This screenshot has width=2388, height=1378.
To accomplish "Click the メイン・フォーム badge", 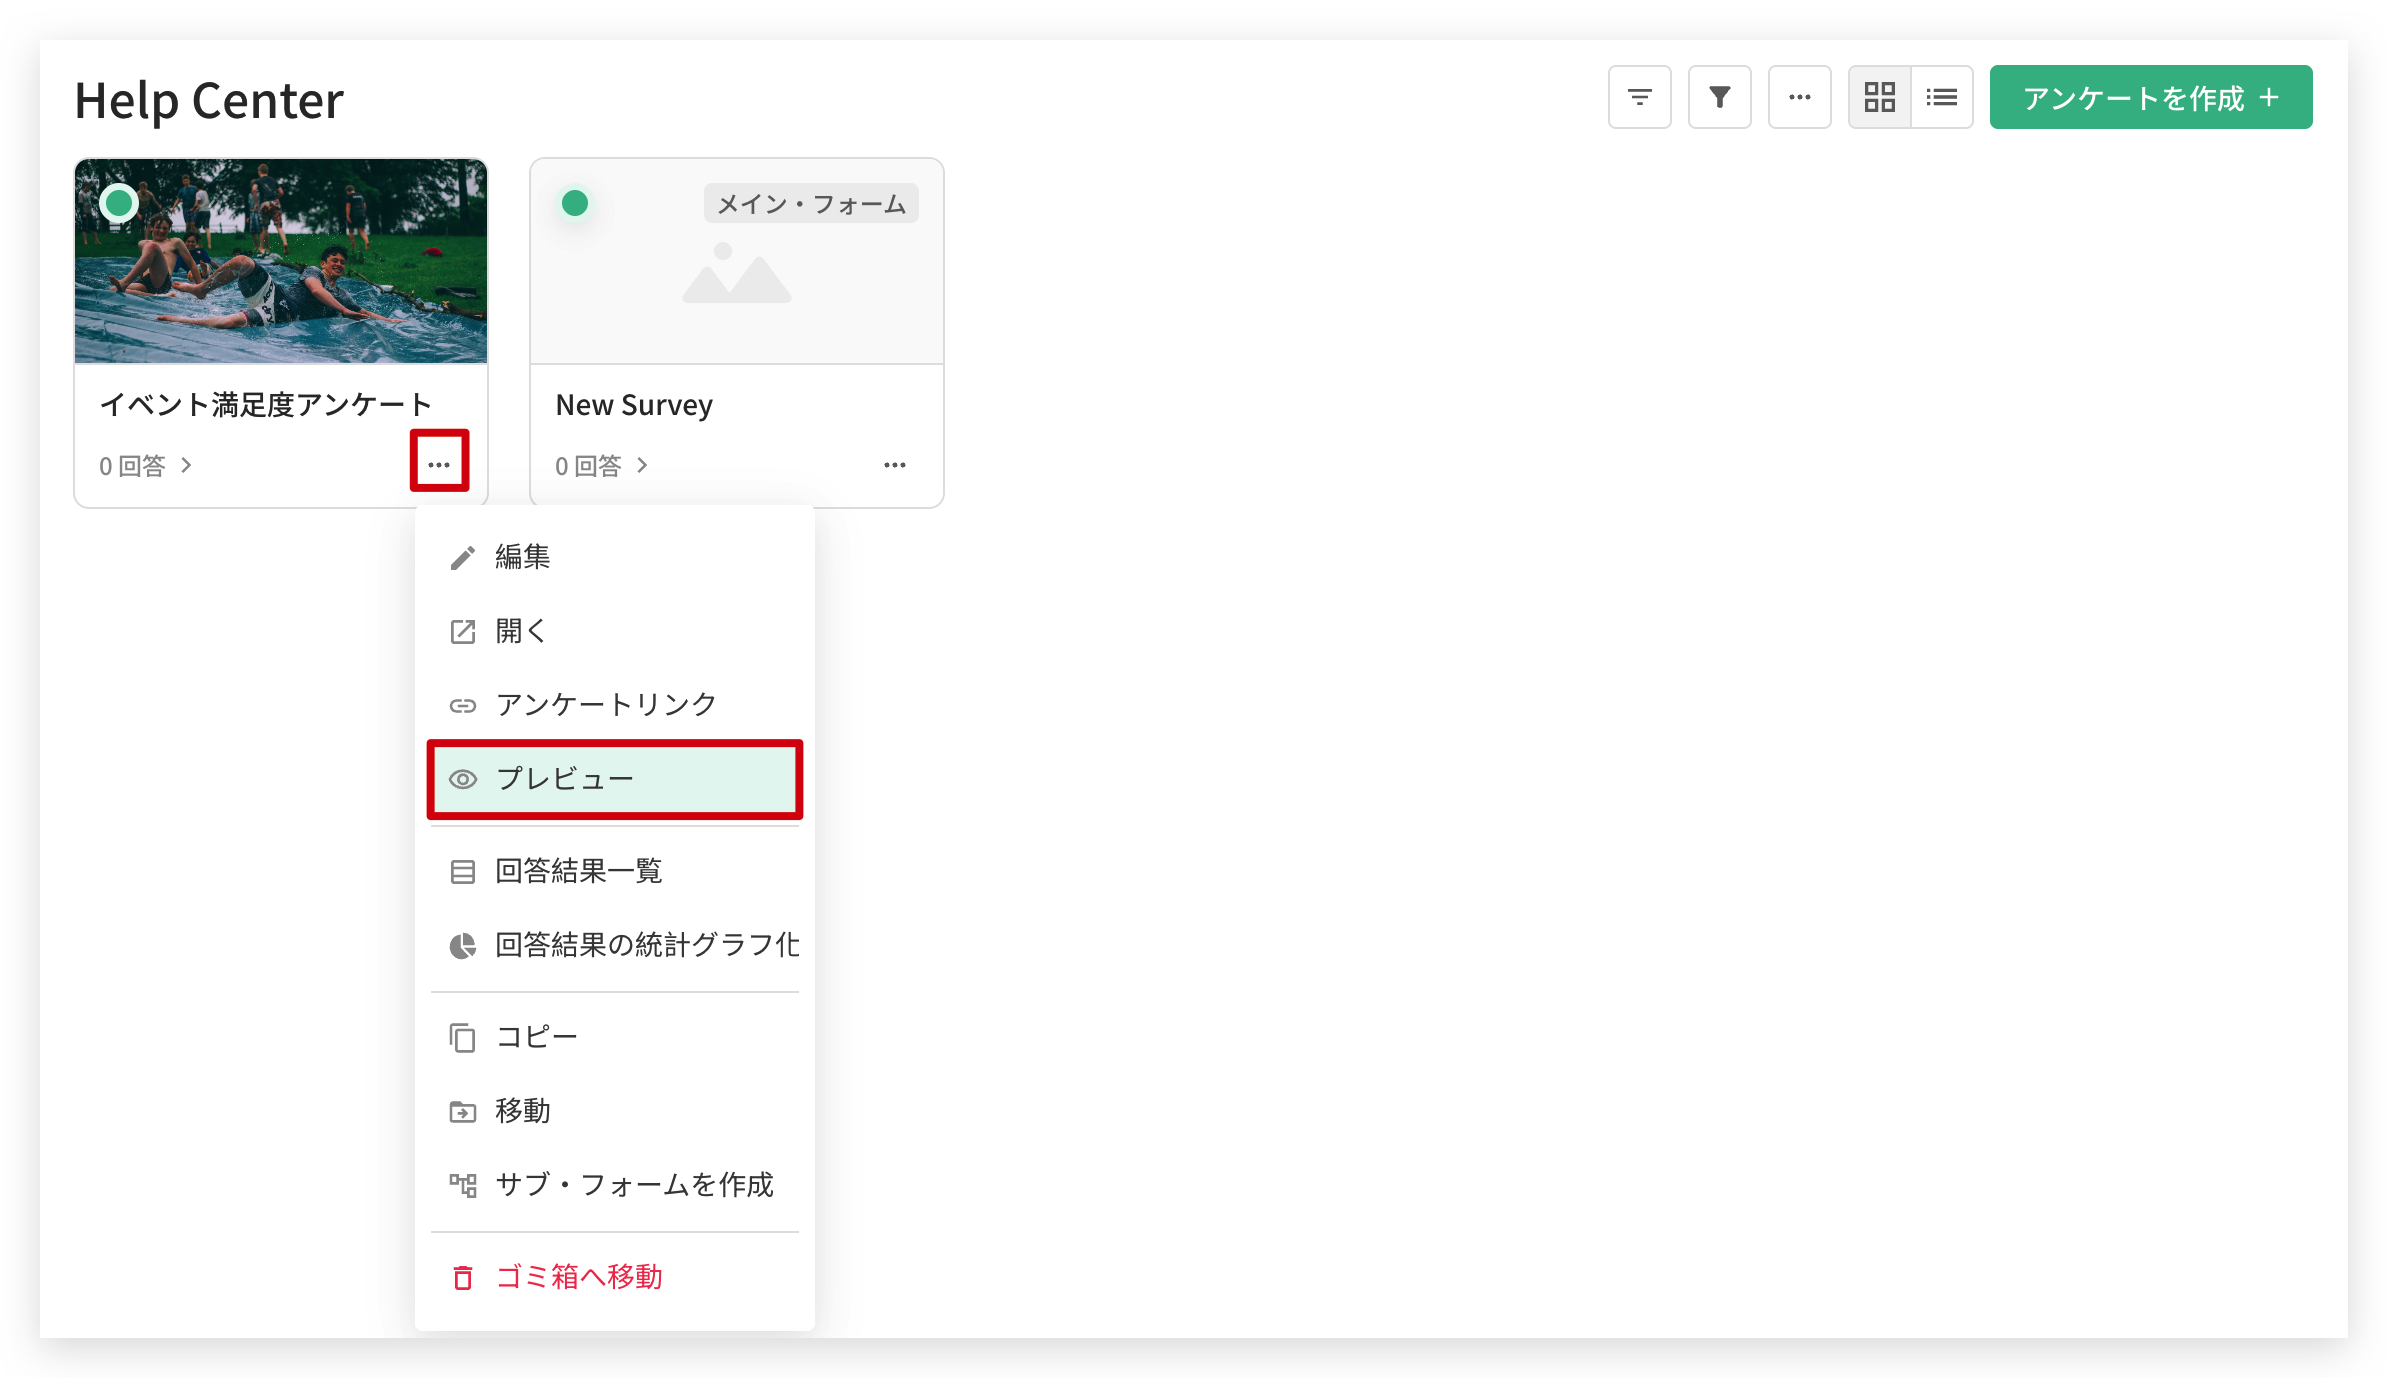I will (x=811, y=204).
